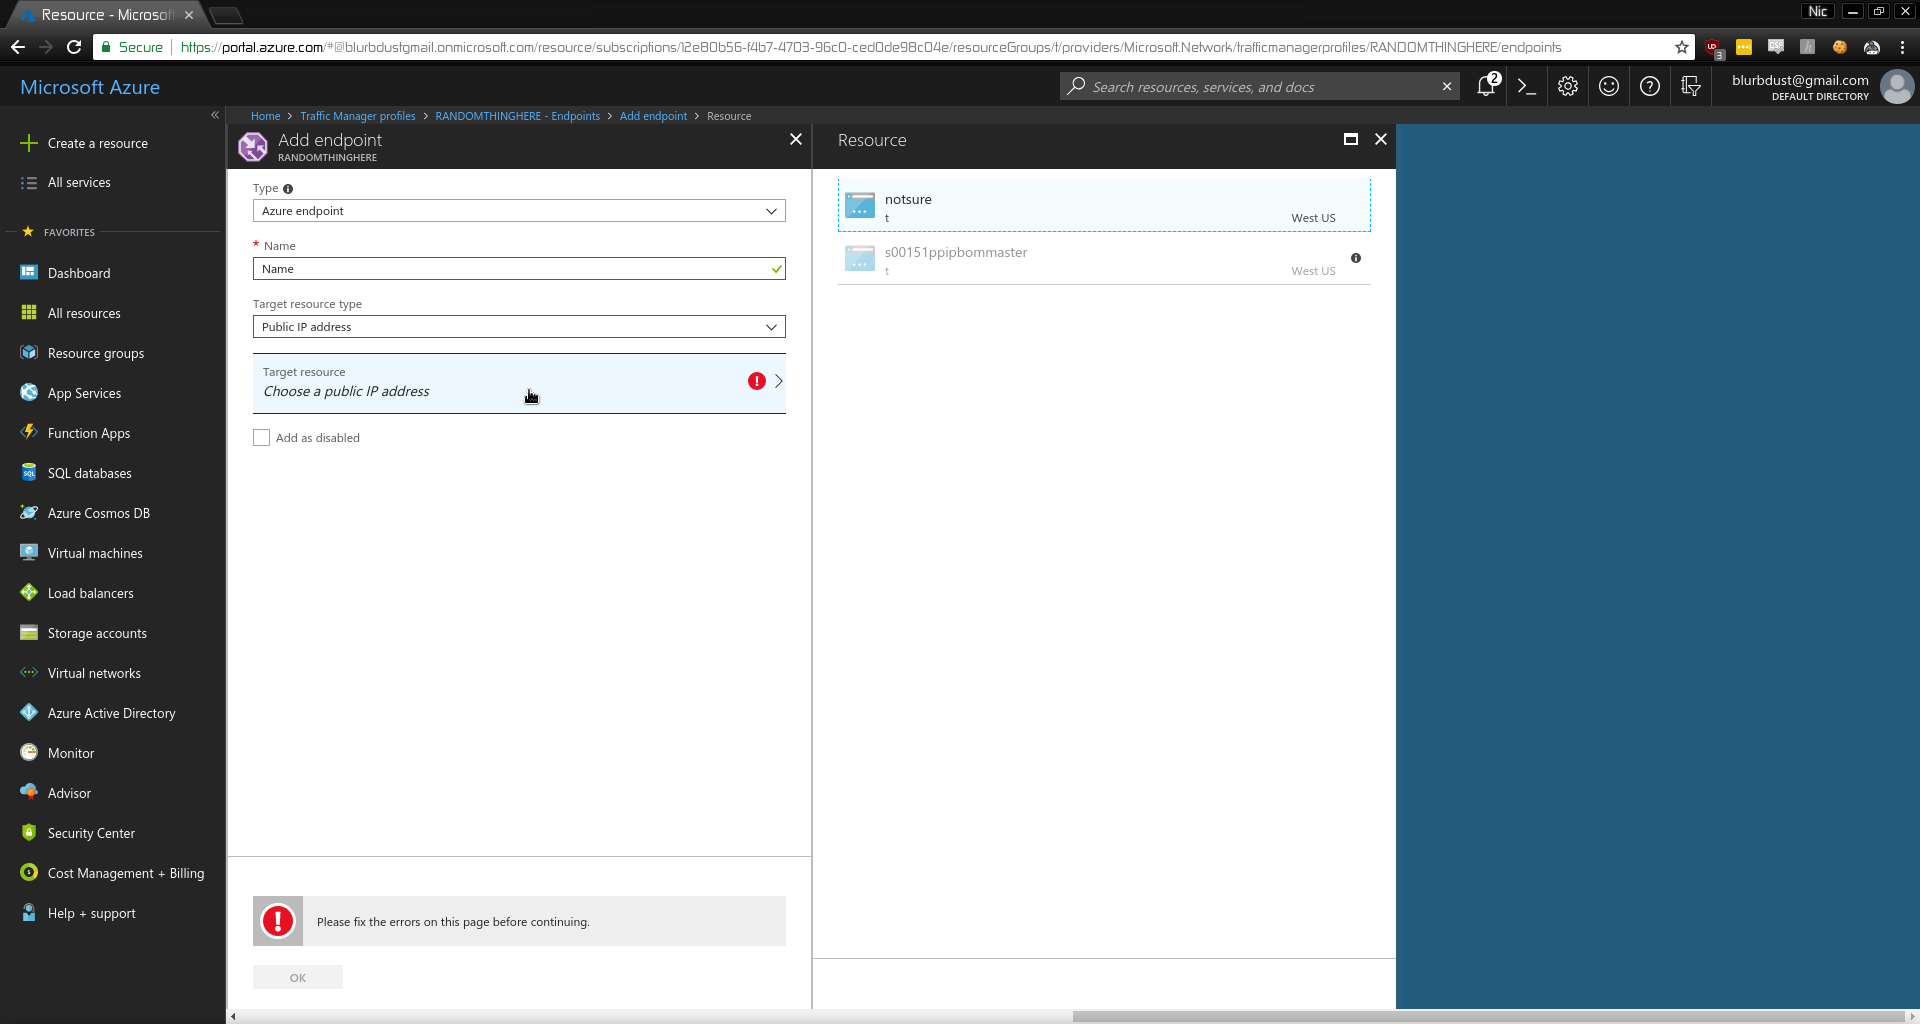This screenshot has width=1920, height=1024.
Task: Open the Target resource type dropdown
Action: click(519, 327)
